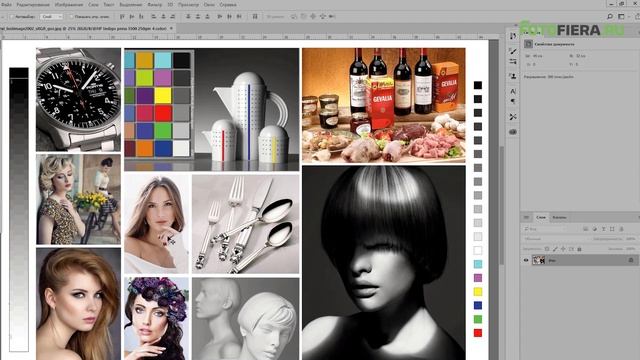Toggle the show transform controls checkbox
The image size is (640, 360).
point(71,17)
